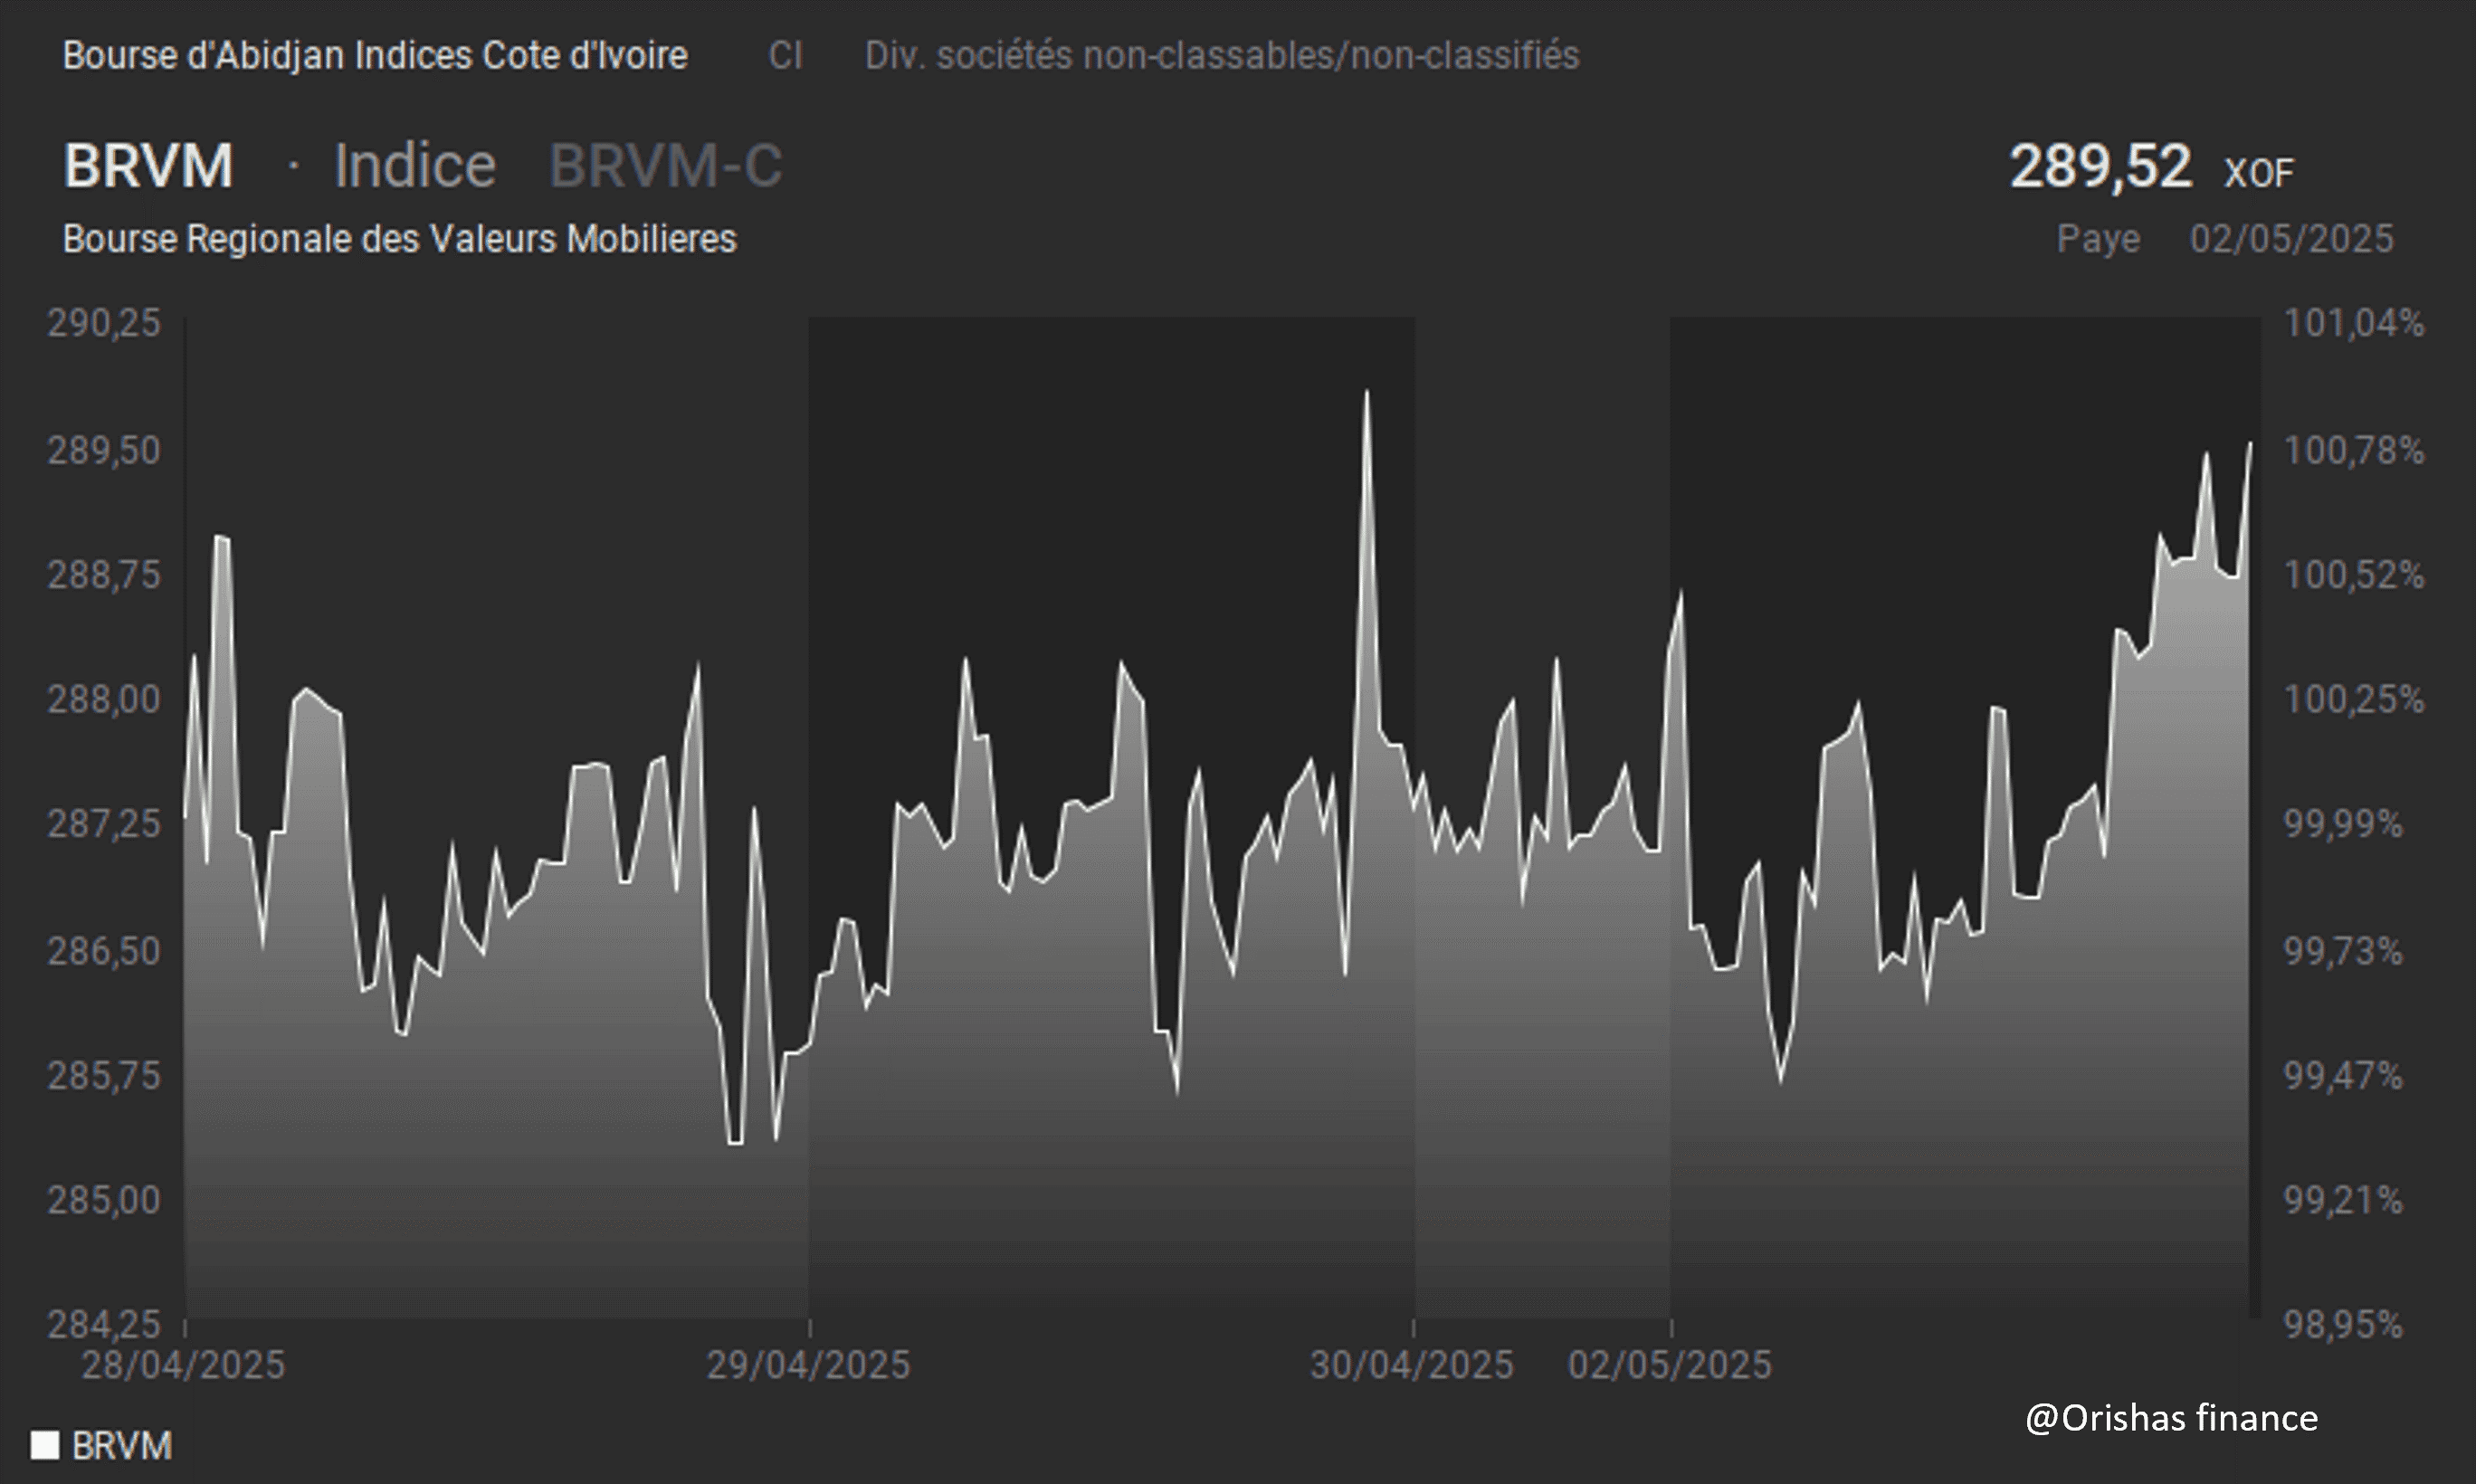The height and width of the screenshot is (1484, 2476).
Task: Click the XOF currency label
Action: point(2259,173)
